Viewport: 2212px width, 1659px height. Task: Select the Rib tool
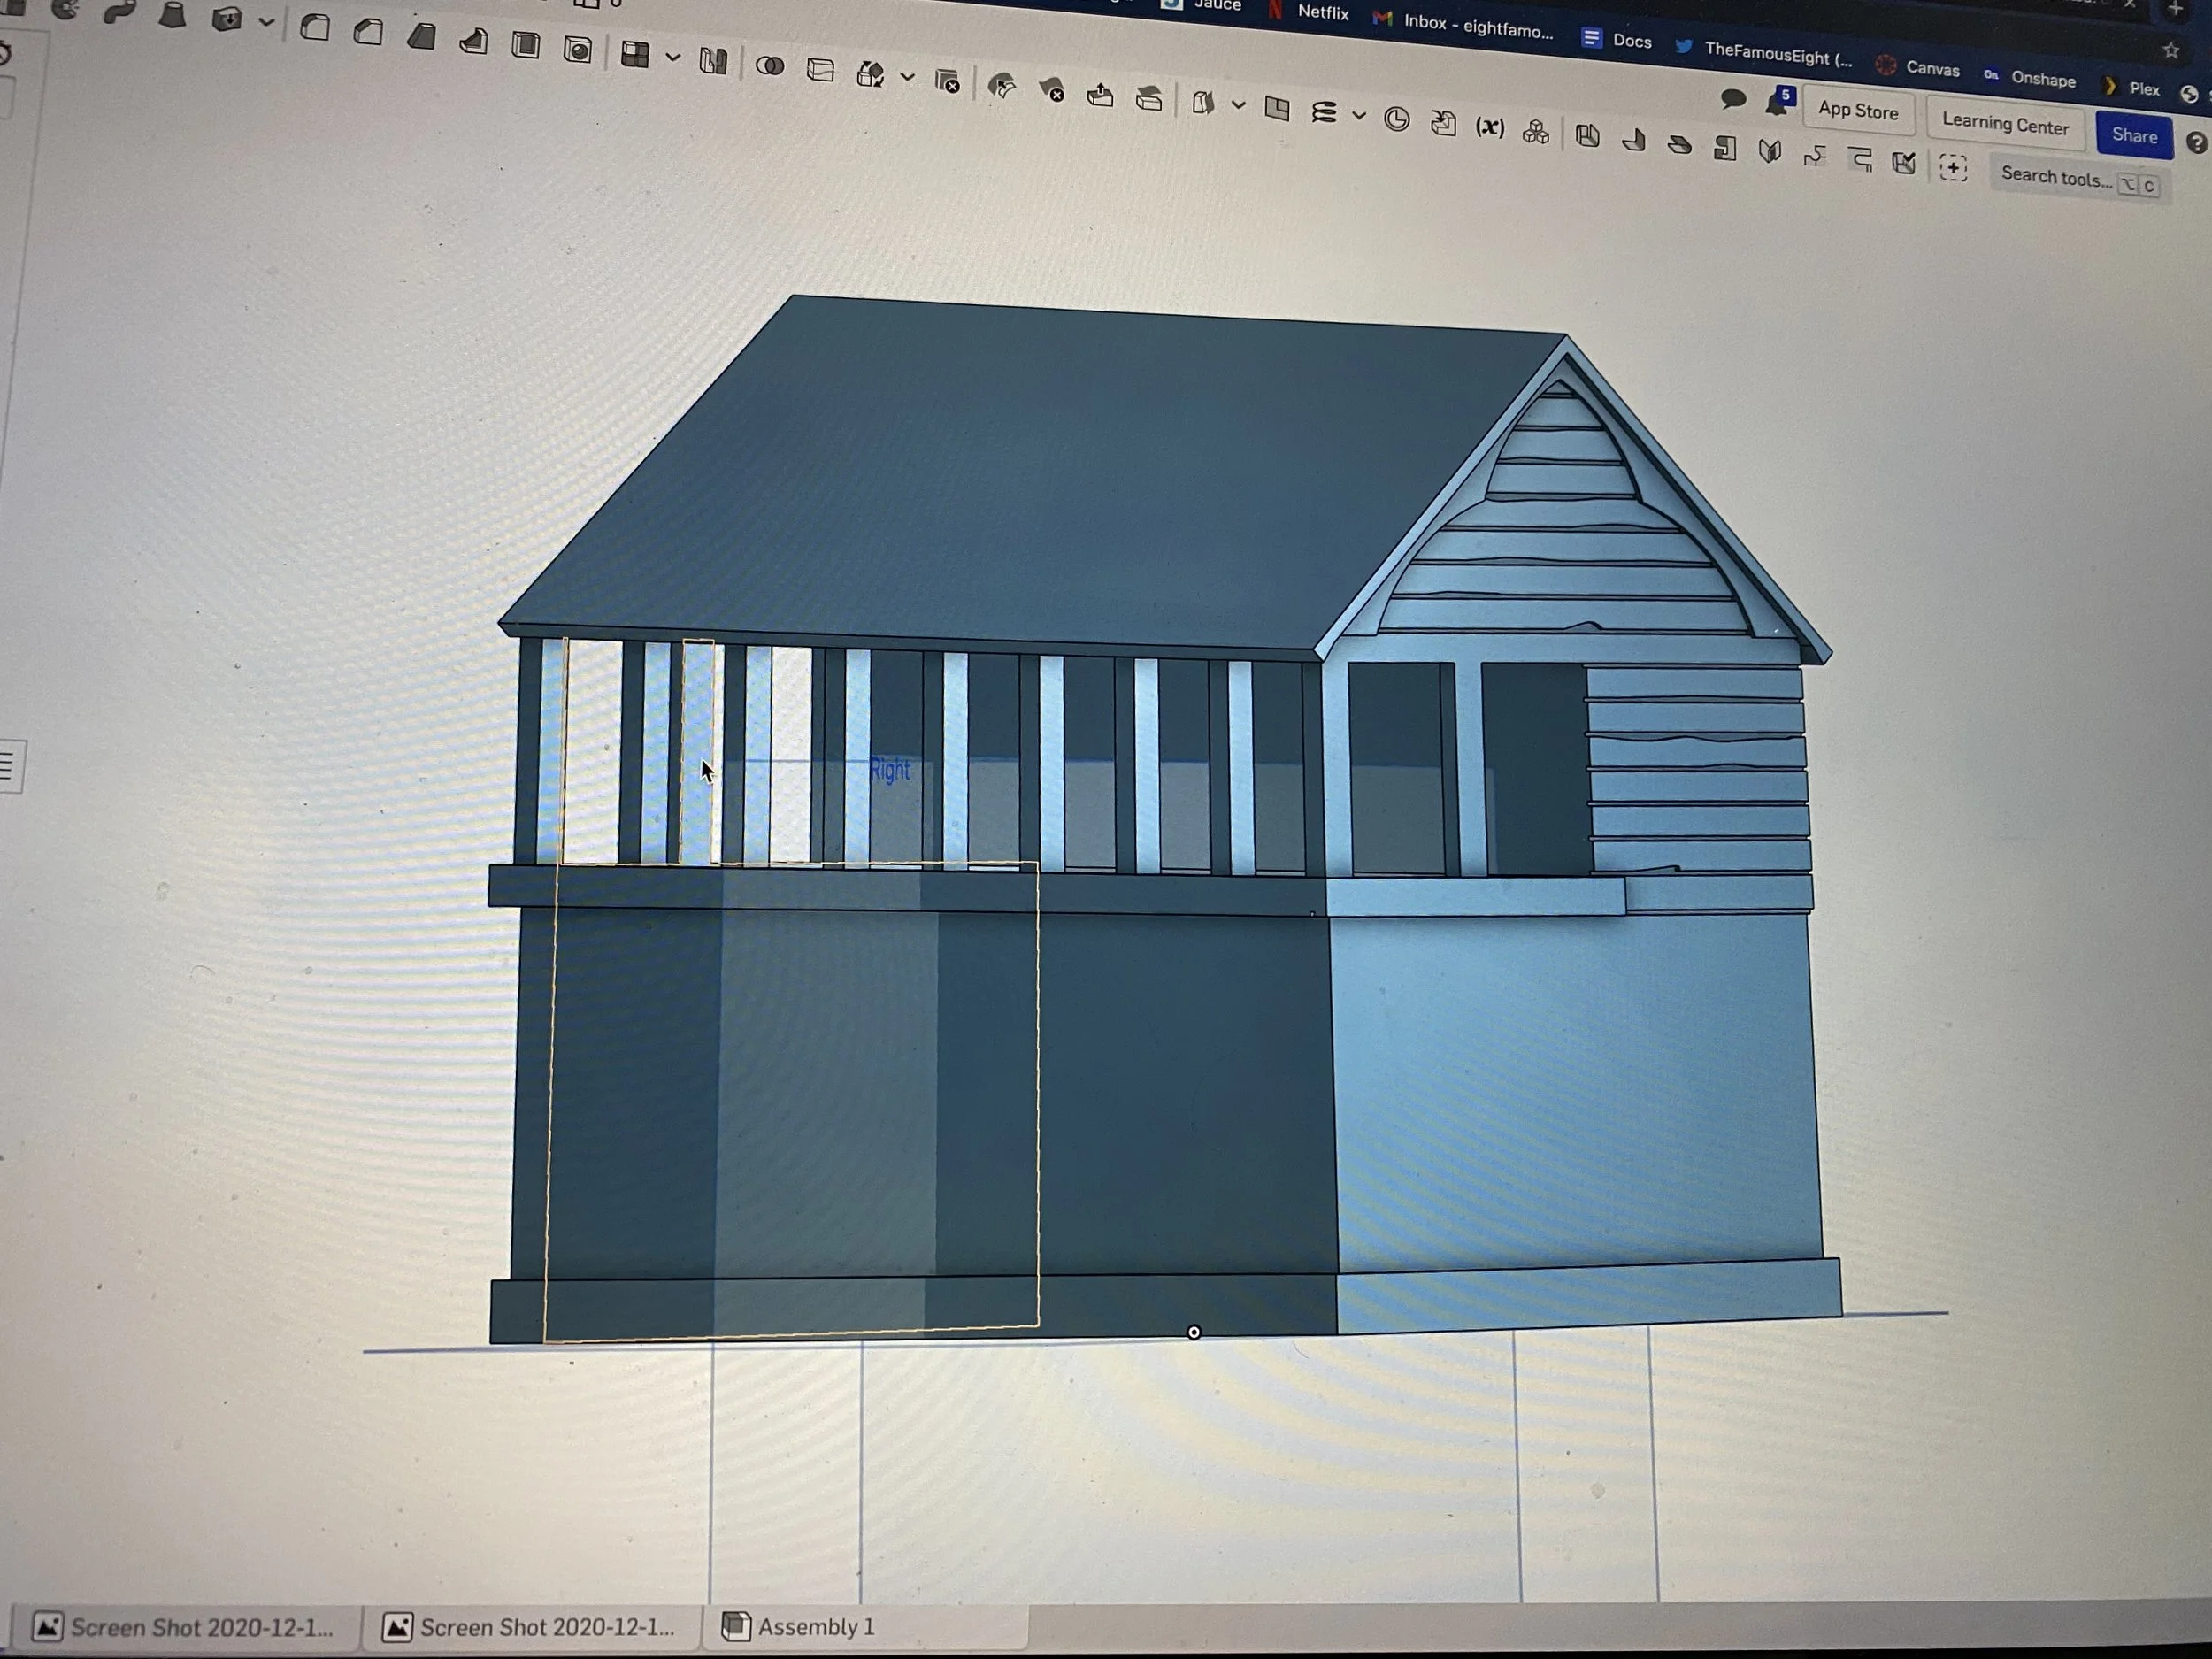pyautogui.click(x=473, y=40)
